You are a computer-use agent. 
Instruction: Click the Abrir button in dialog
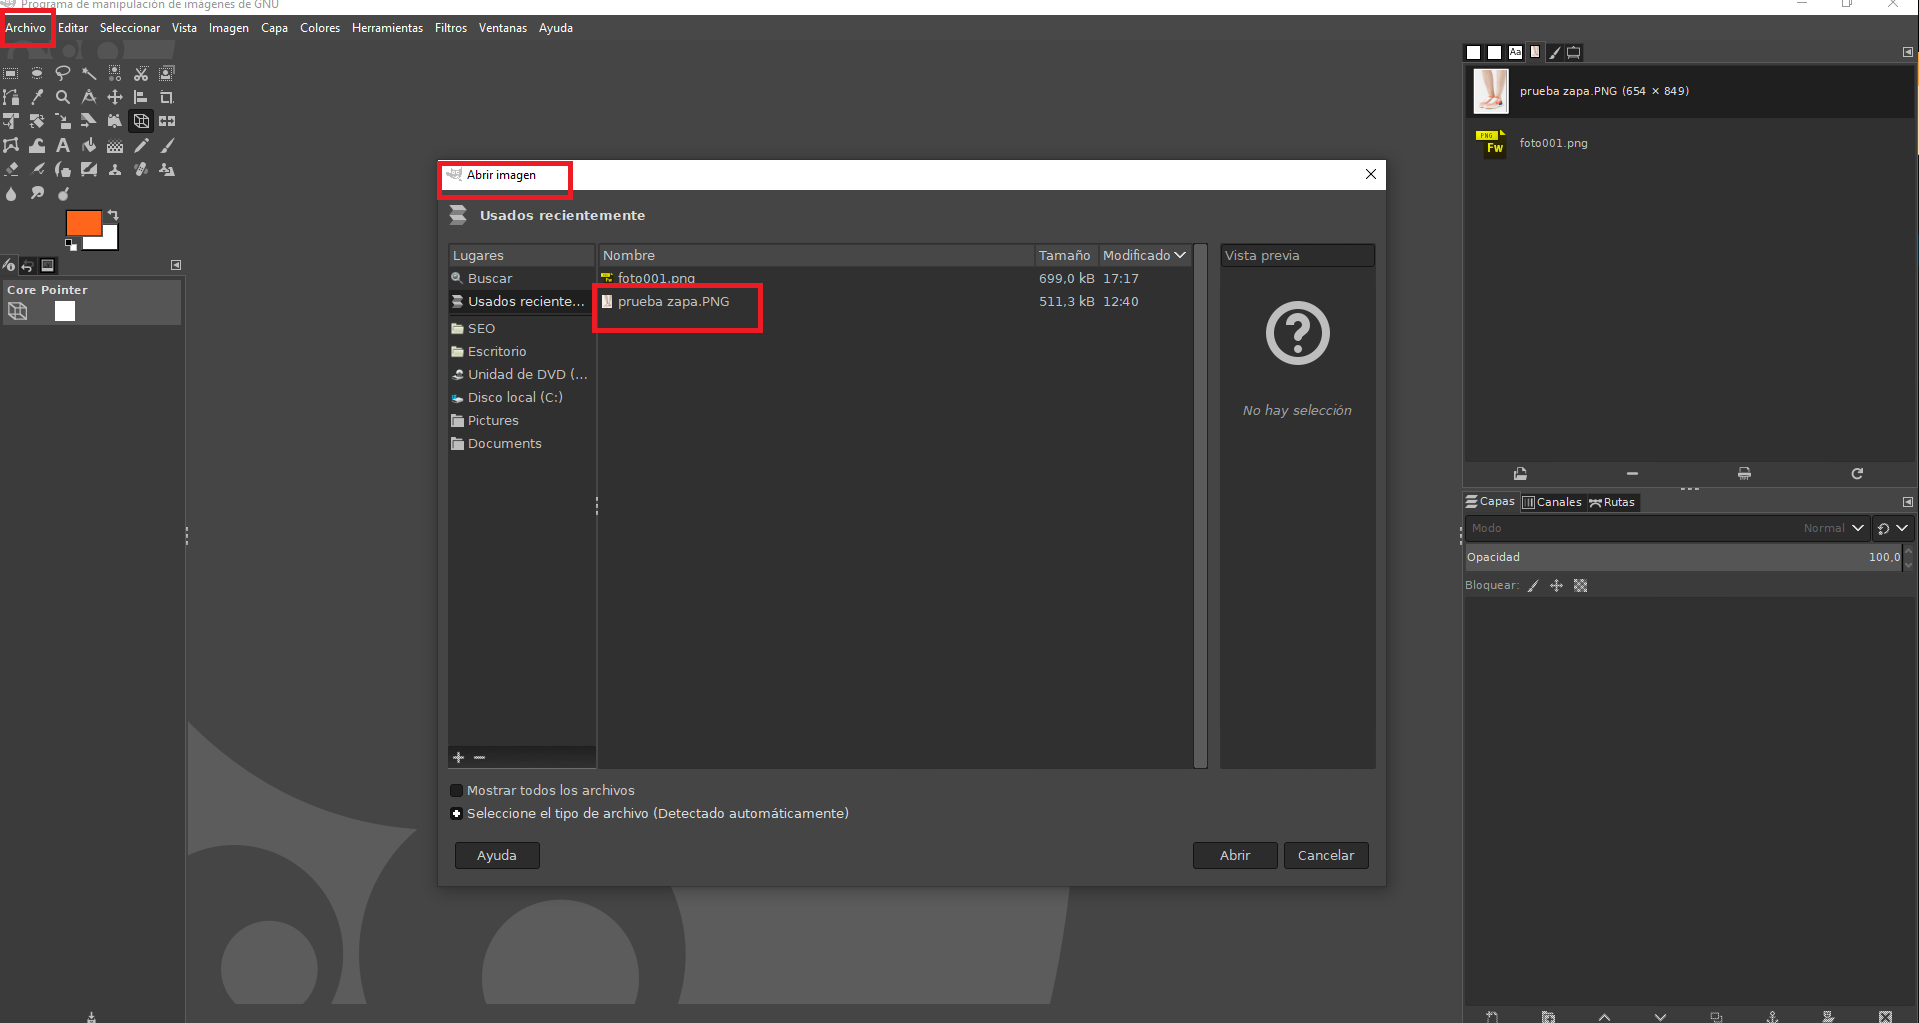pos(1234,856)
